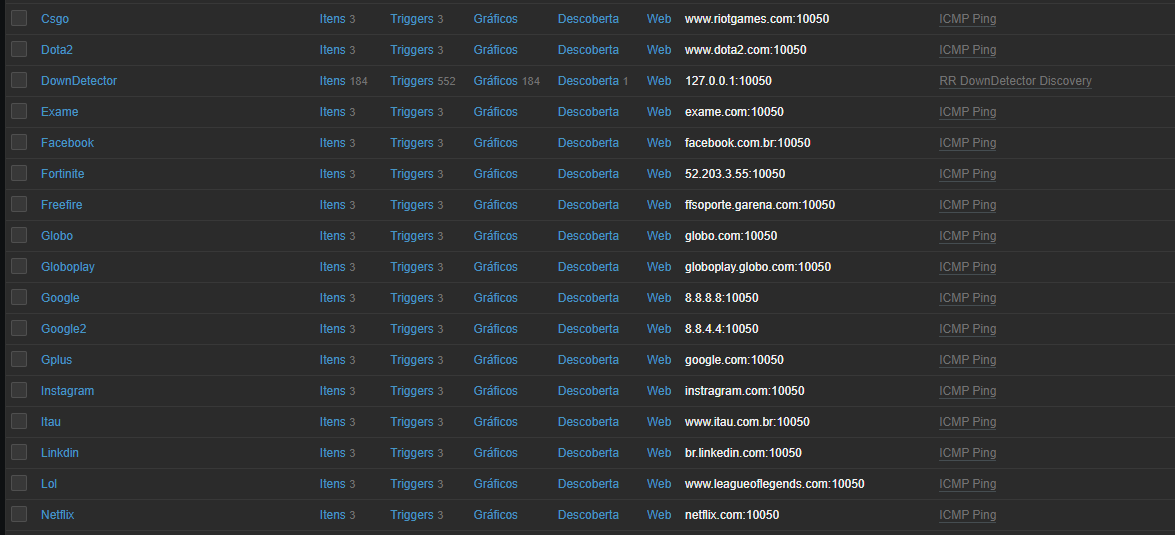Open the Dota2 host
This screenshot has height=535, width=1175.
pos(57,49)
